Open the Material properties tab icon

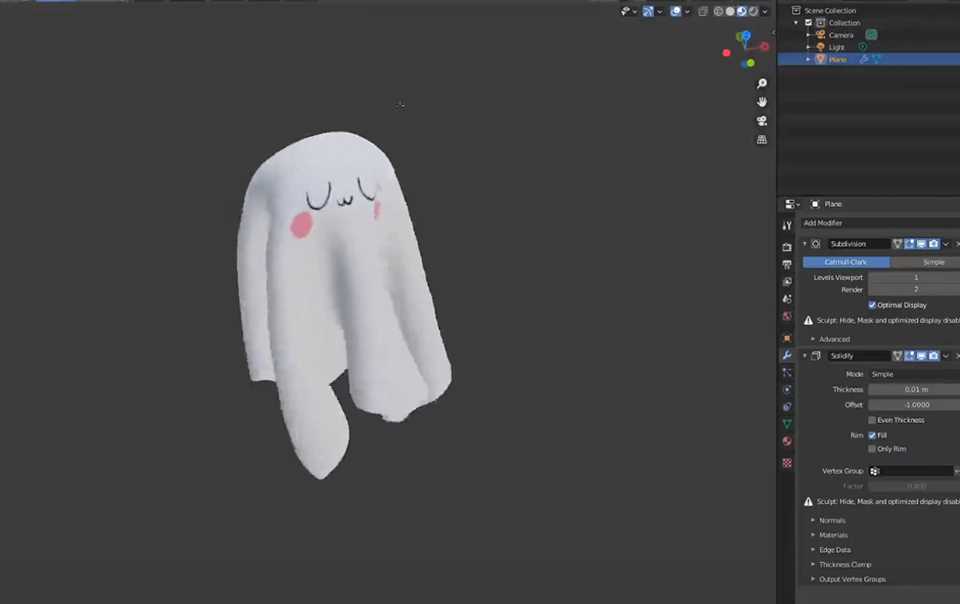coord(787,441)
